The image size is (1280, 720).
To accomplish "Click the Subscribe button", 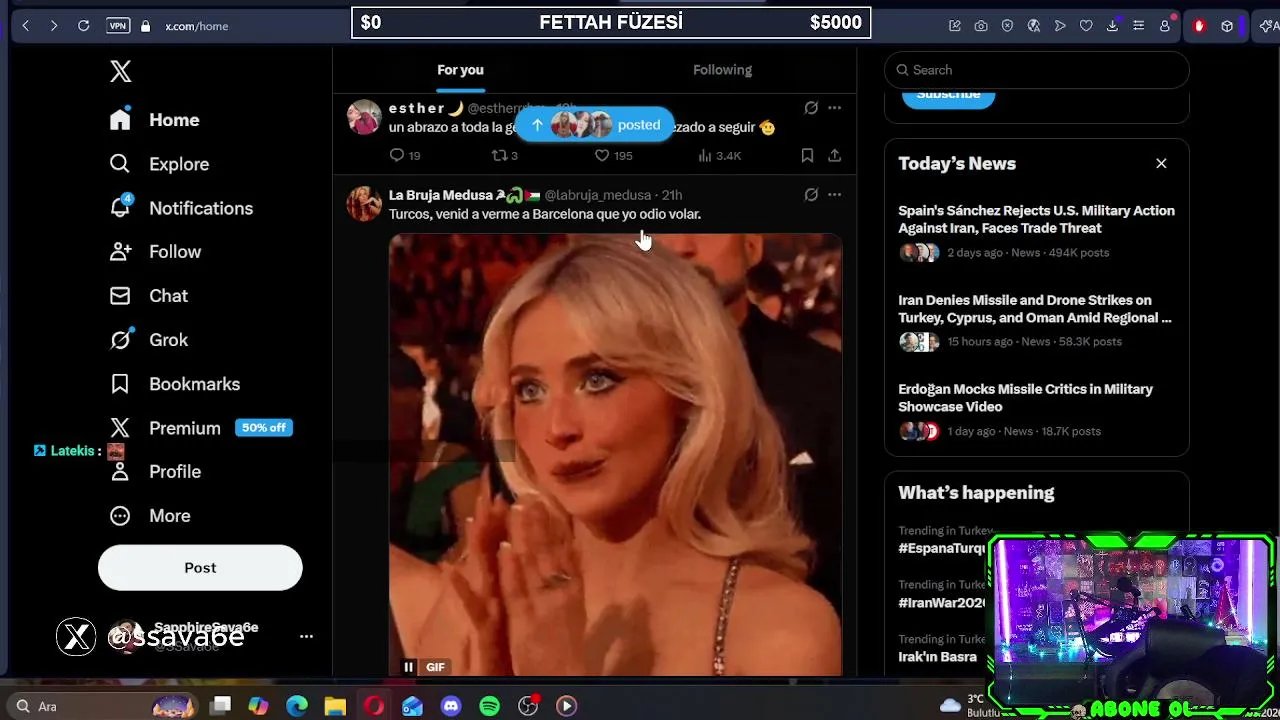I will [948, 97].
